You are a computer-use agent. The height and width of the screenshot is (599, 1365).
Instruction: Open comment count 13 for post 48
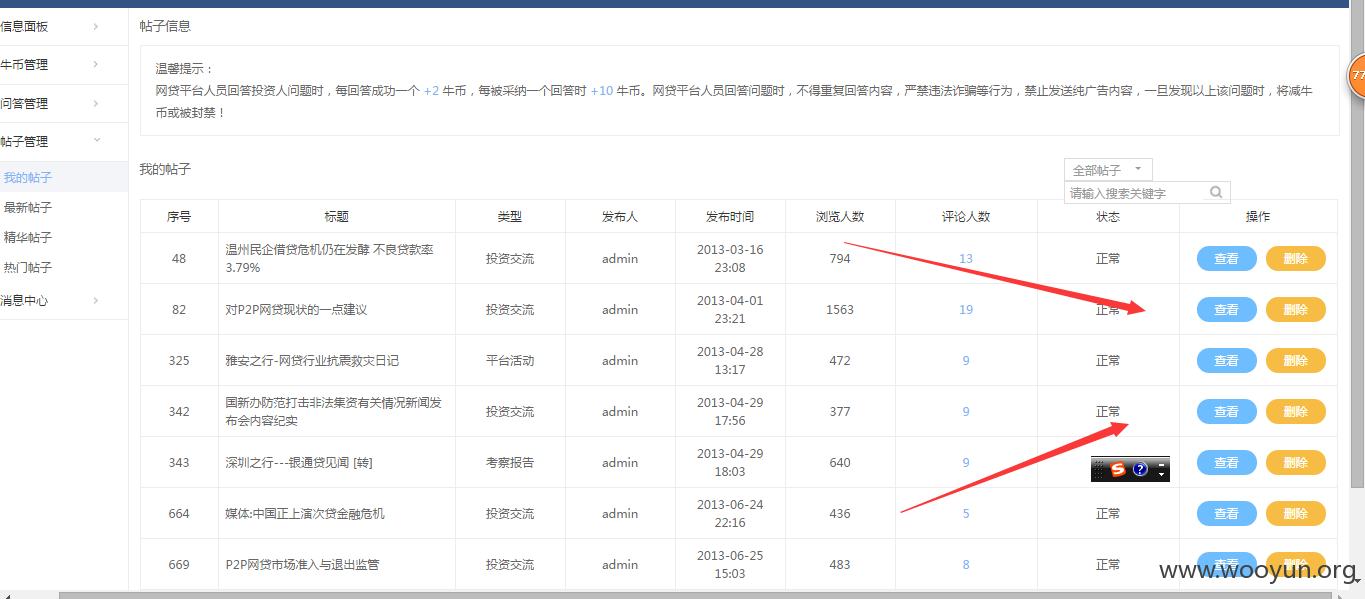coord(966,259)
